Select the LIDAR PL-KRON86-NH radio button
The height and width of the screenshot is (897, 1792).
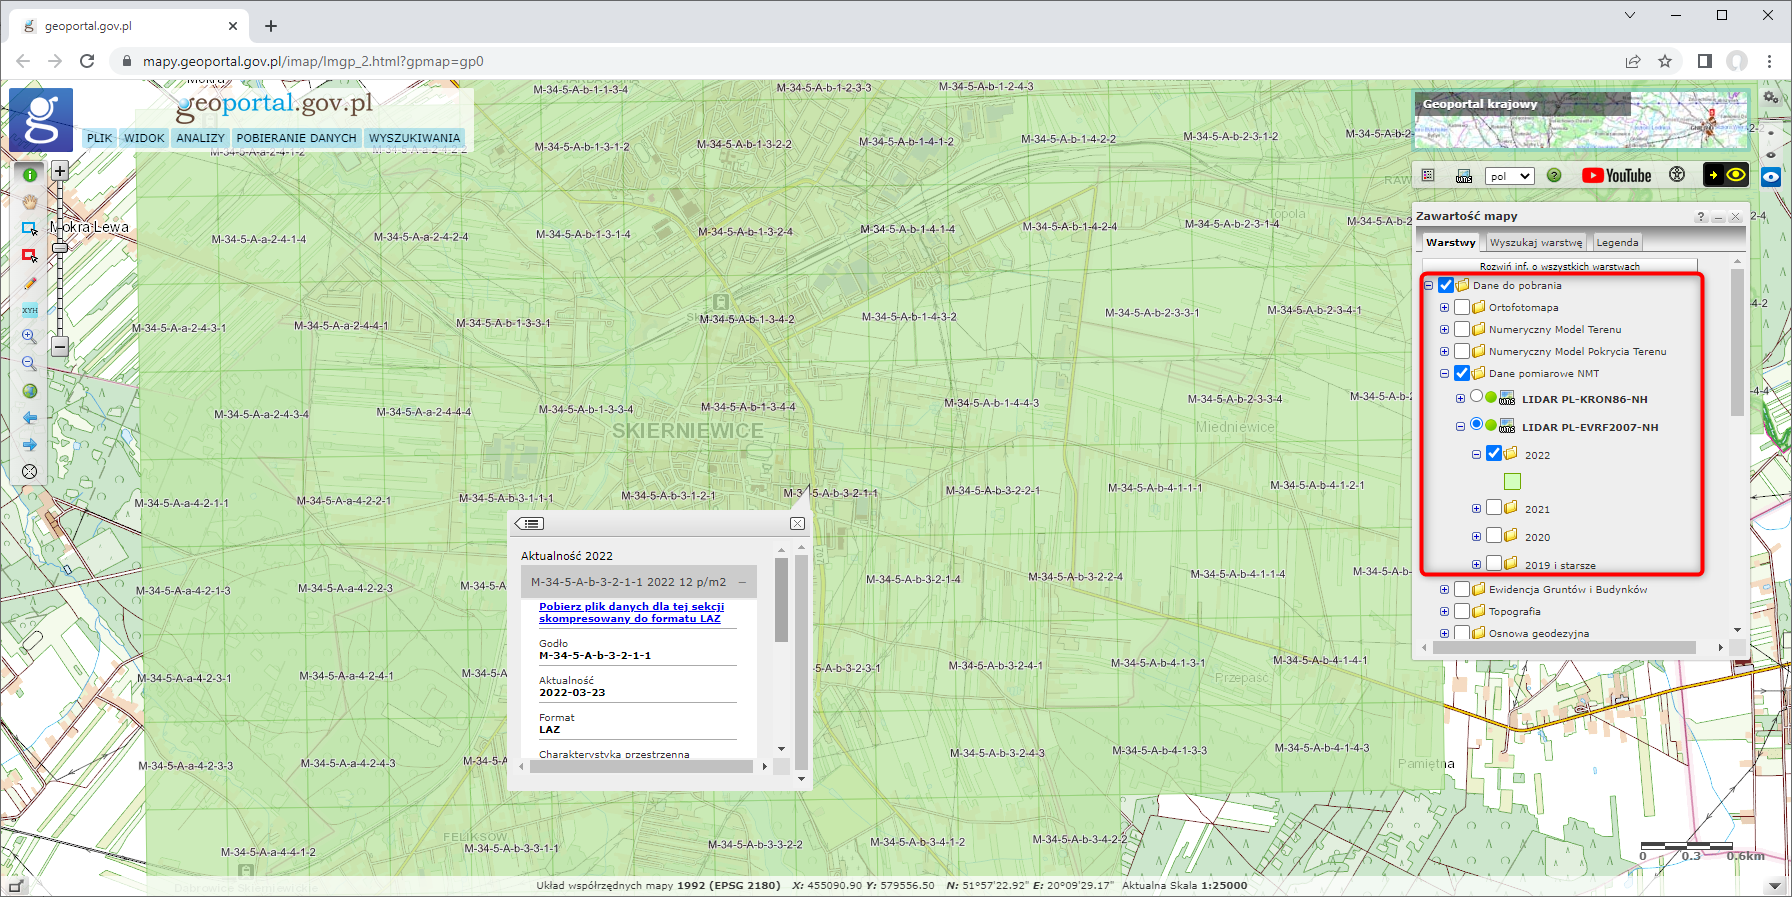pyautogui.click(x=1476, y=397)
